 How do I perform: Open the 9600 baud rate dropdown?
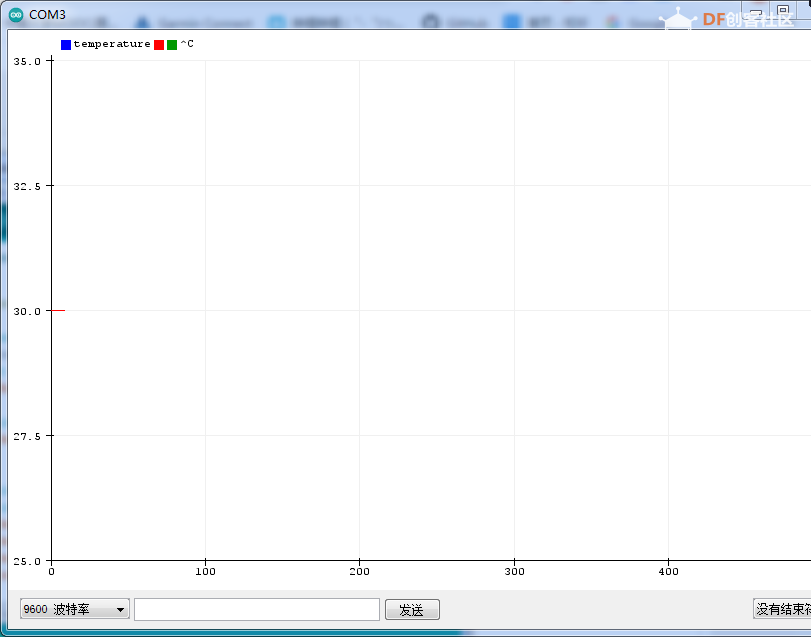pyautogui.click(x=74, y=609)
